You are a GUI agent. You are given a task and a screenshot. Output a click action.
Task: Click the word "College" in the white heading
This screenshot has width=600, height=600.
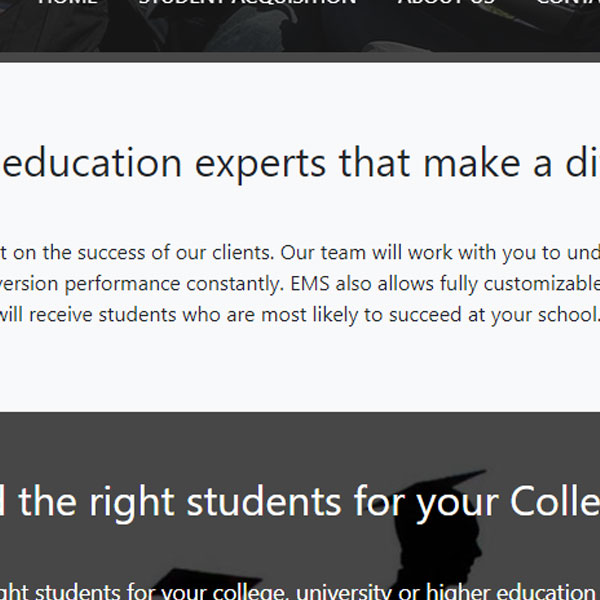tap(554, 500)
